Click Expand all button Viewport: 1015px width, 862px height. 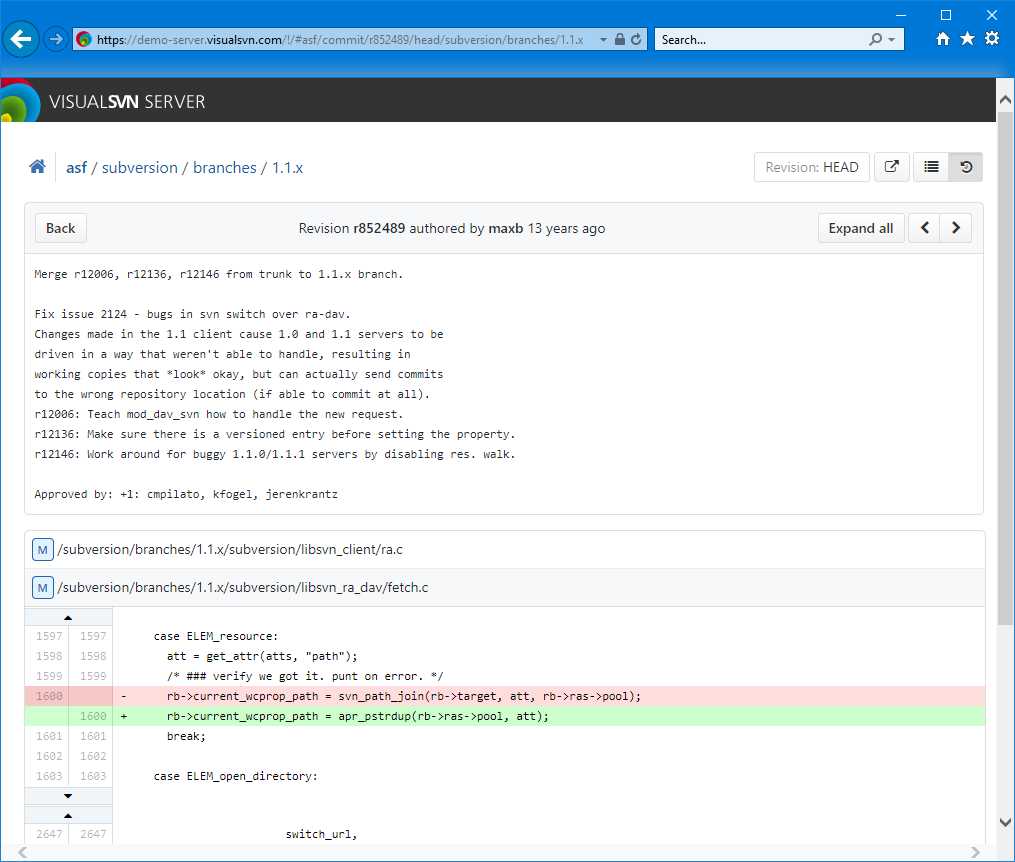coord(861,228)
